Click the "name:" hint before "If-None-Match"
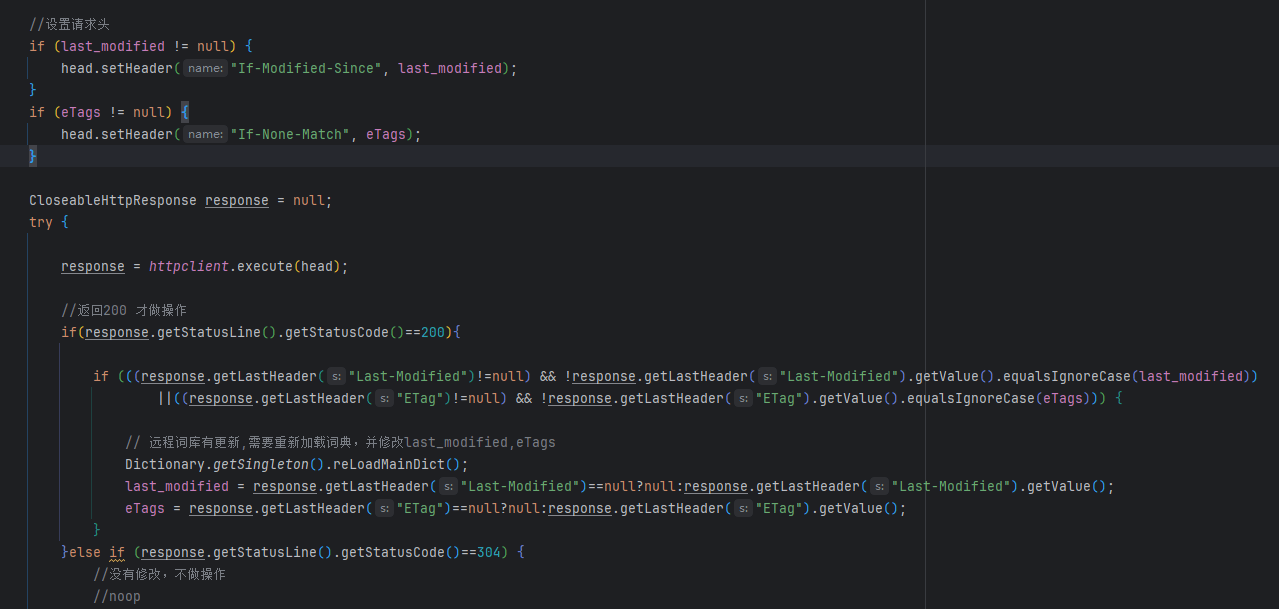Viewport: 1279px width, 609px height. point(206,135)
